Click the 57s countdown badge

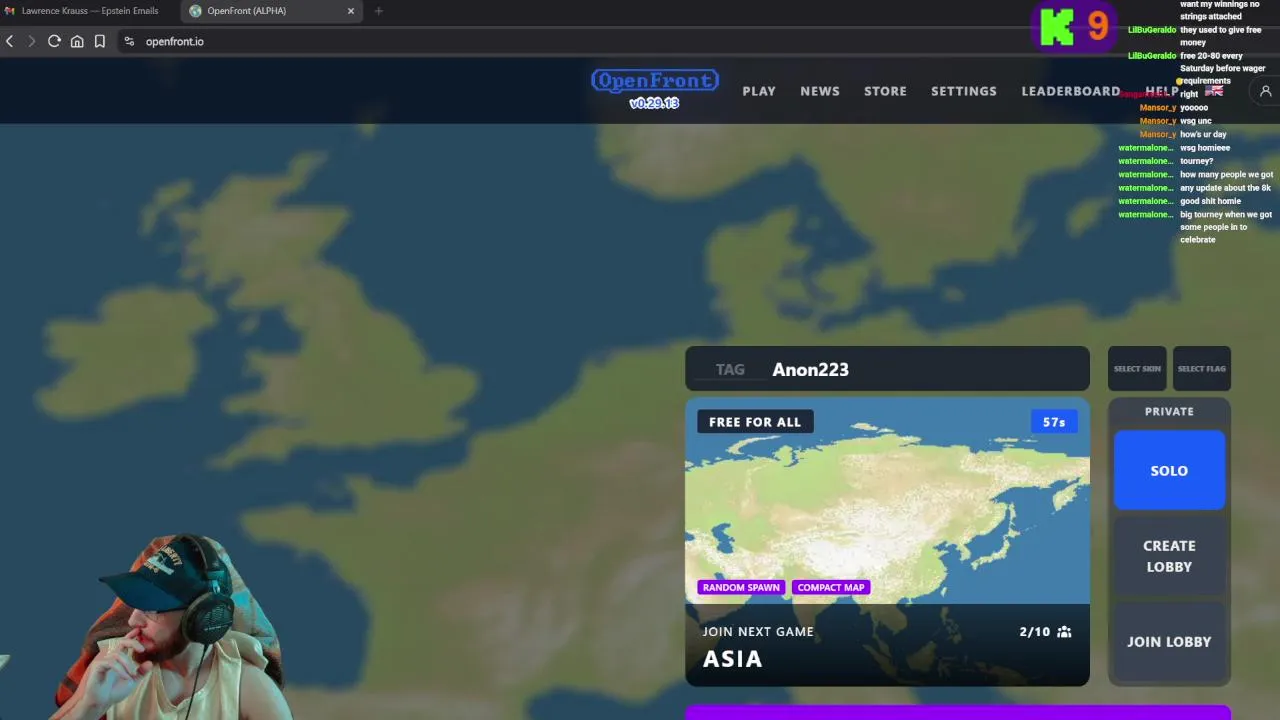pyautogui.click(x=1054, y=422)
